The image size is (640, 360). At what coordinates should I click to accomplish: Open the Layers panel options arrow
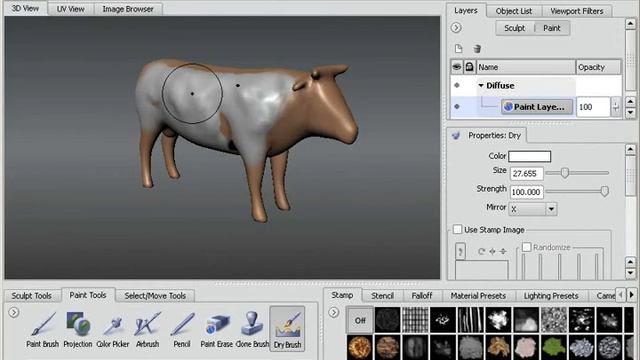[456, 27]
